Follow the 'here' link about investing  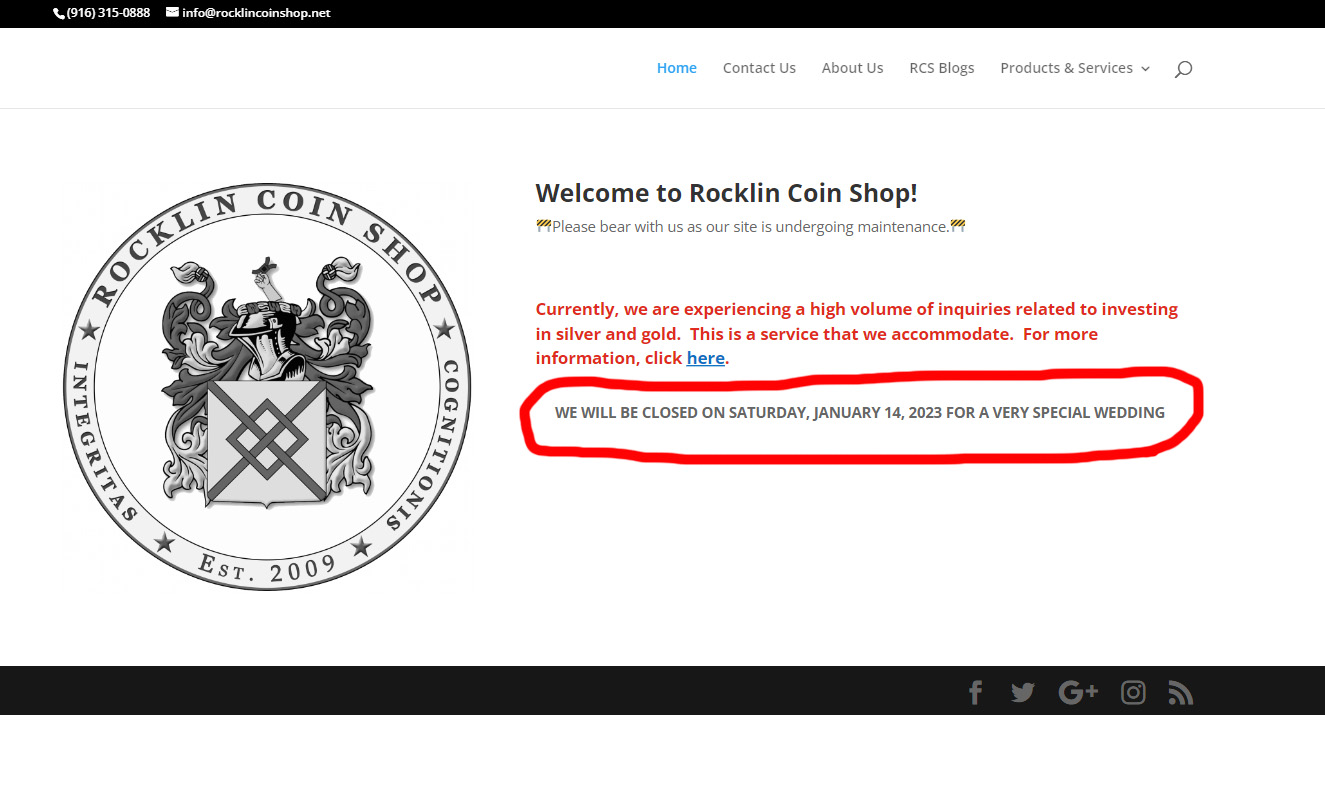coord(705,358)
